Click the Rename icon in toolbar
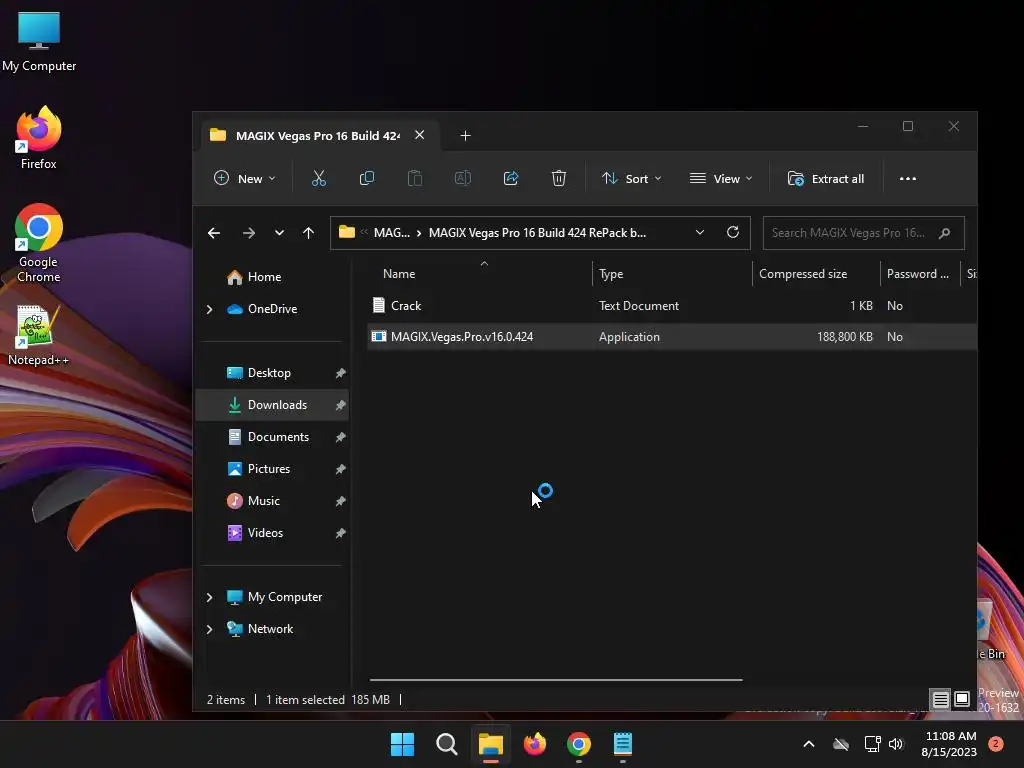1024x768 pixels. 462,178
